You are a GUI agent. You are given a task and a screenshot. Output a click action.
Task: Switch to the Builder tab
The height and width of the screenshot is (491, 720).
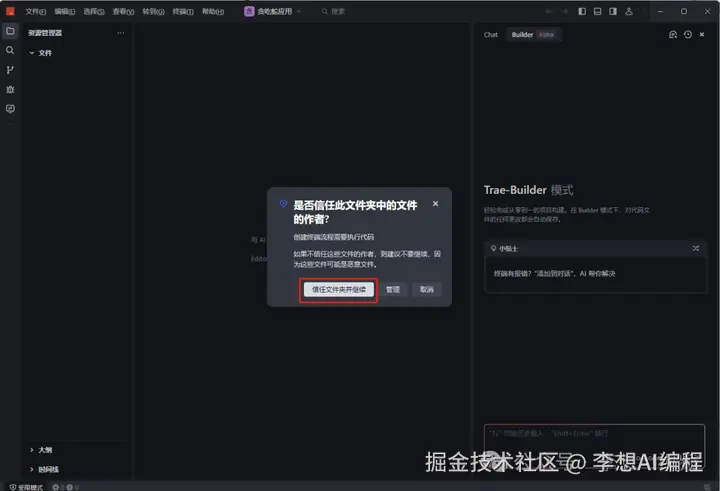click(533, 34)
